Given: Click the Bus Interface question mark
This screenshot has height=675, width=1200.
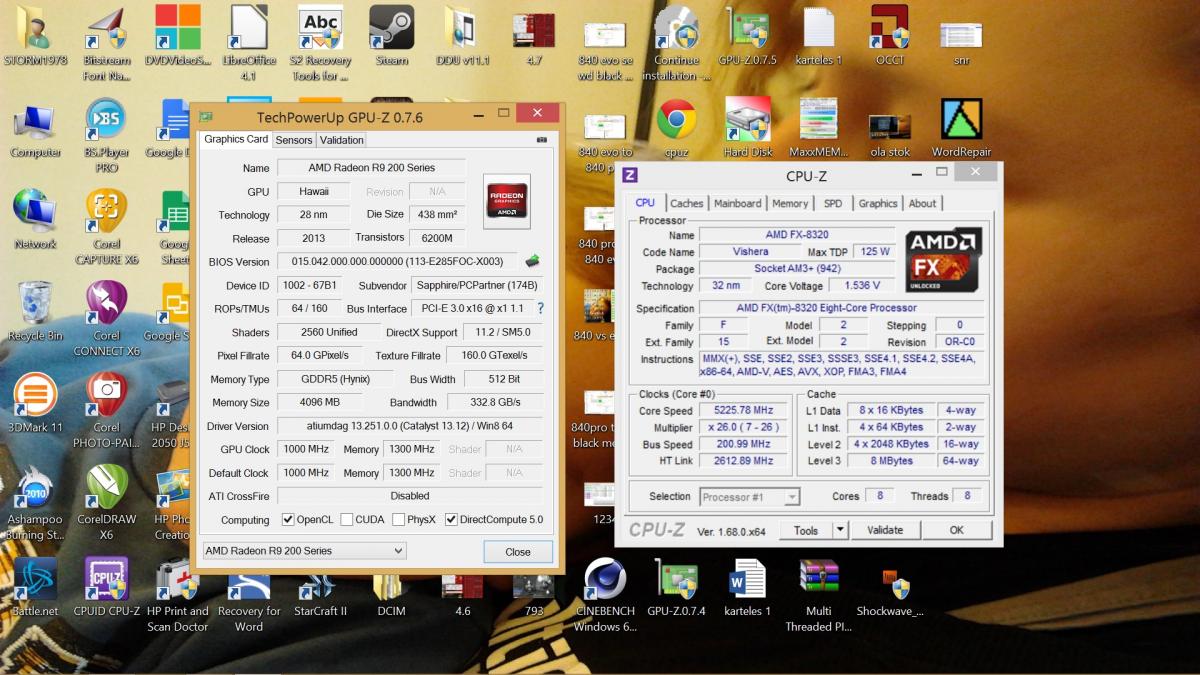Looking at the screenshot, I should (x=541, y=308).
